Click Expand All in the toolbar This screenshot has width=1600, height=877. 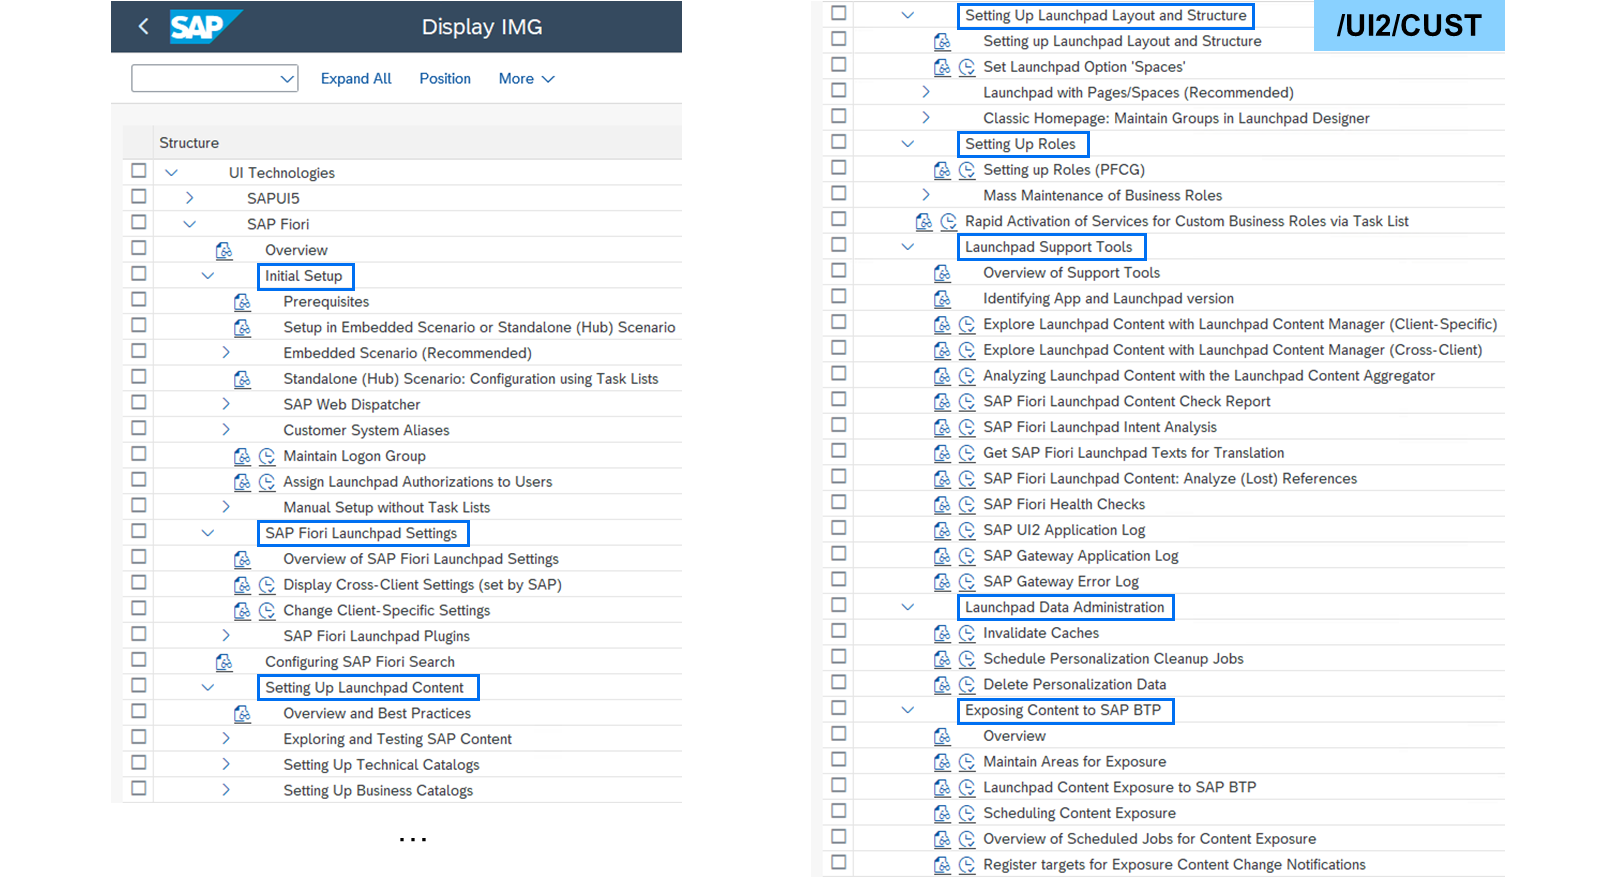[356, 79]
